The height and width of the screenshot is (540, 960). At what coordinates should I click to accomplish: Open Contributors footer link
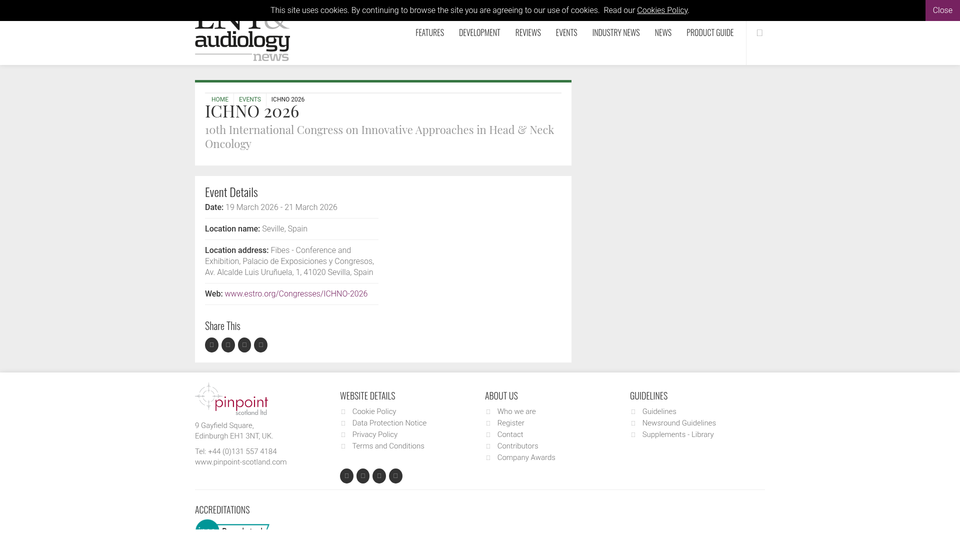point(517,446)
